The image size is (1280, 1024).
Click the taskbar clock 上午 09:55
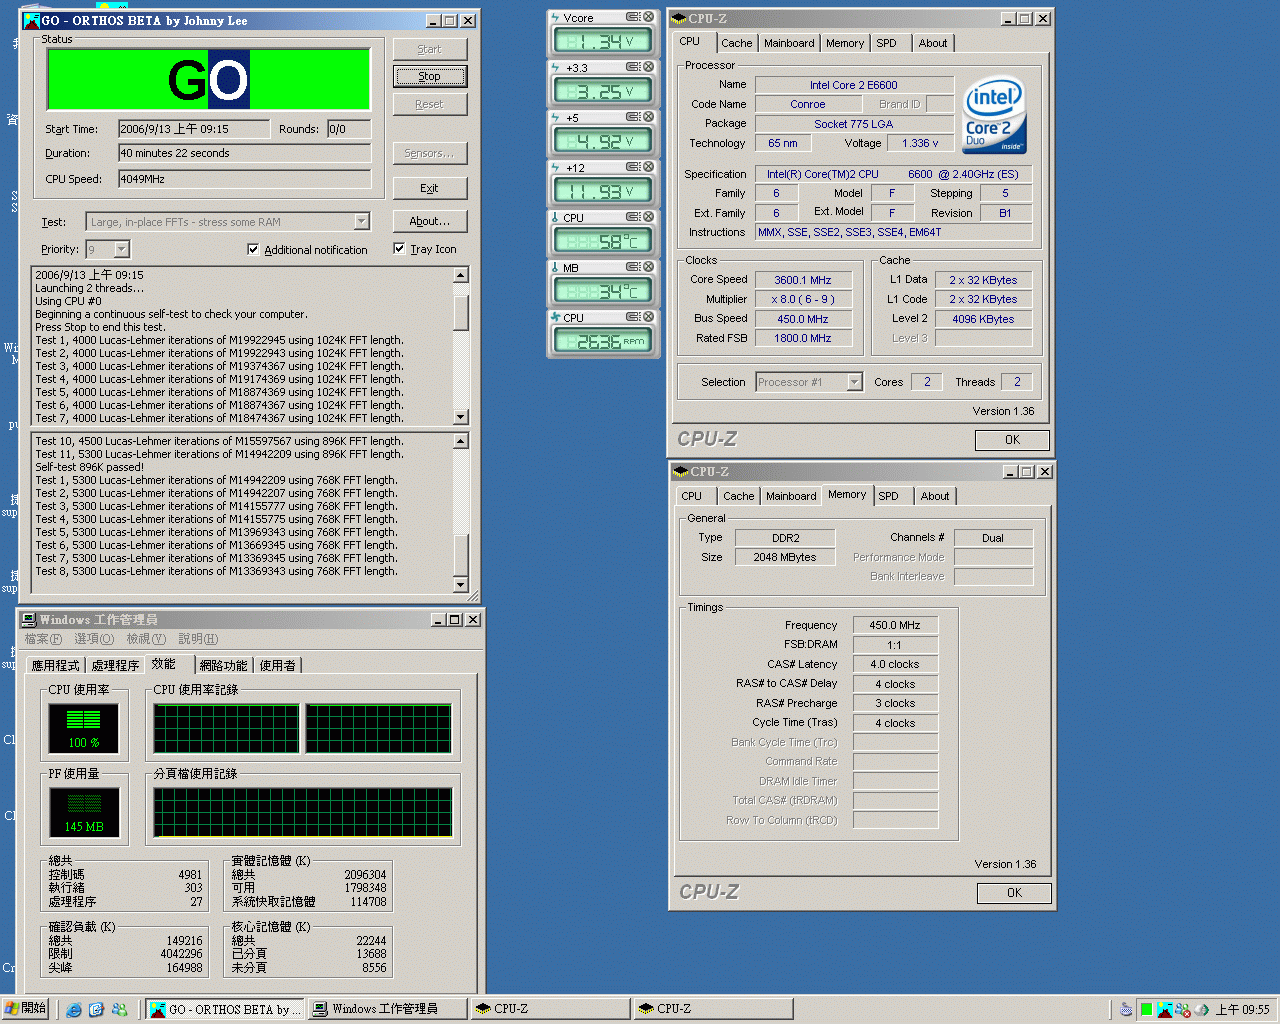pyautogui.click(x=1242, y=1010)
